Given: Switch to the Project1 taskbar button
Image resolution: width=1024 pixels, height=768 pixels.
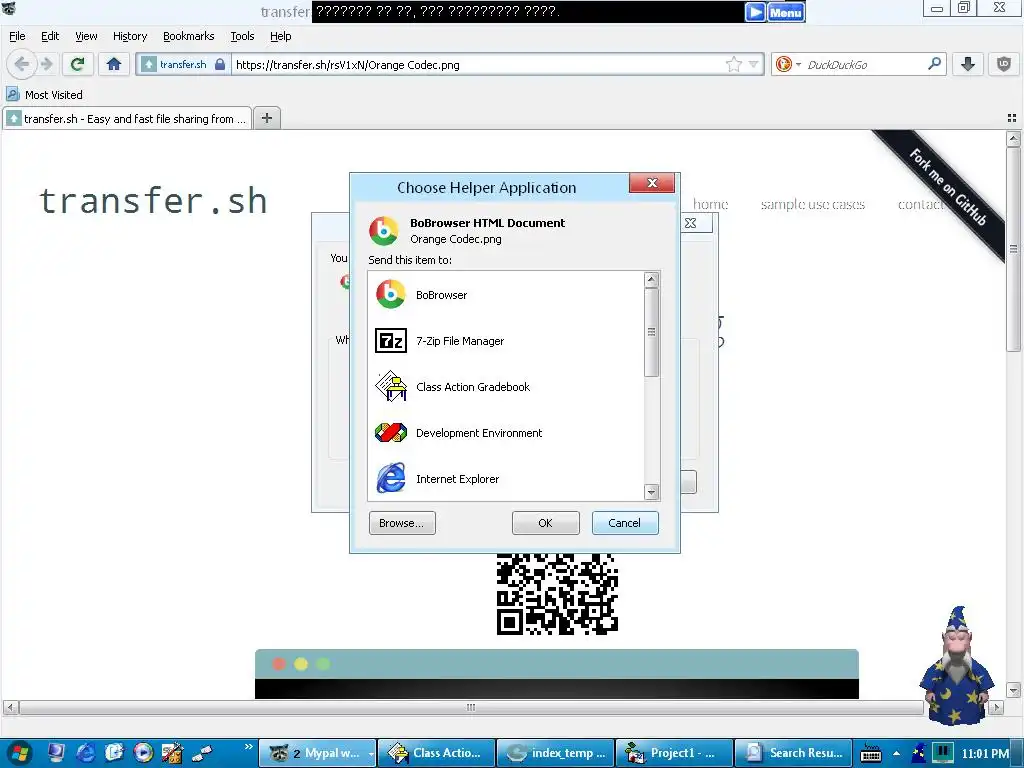Looking at the screenshot, I should pos(674,753).
